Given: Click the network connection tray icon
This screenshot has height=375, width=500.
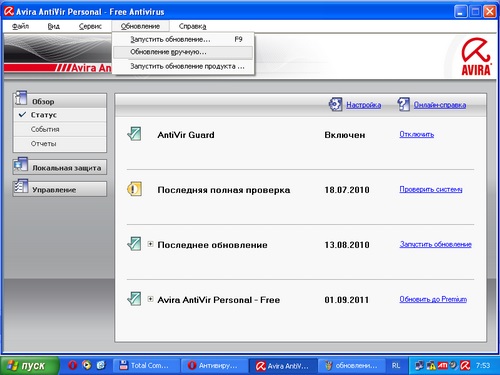Looking at the screenshot, I should pos(420,366).
